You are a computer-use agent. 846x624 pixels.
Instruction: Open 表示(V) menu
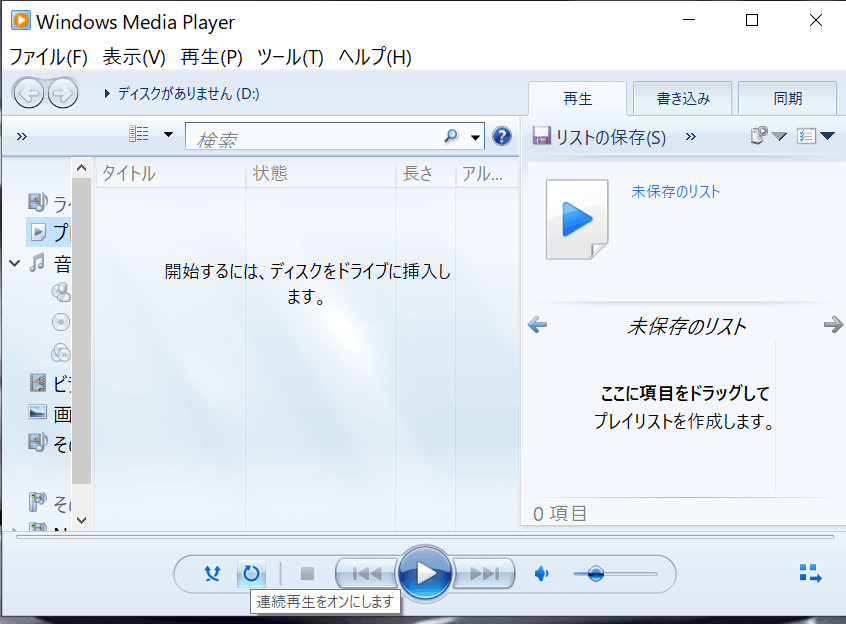[x=134, y=57]
